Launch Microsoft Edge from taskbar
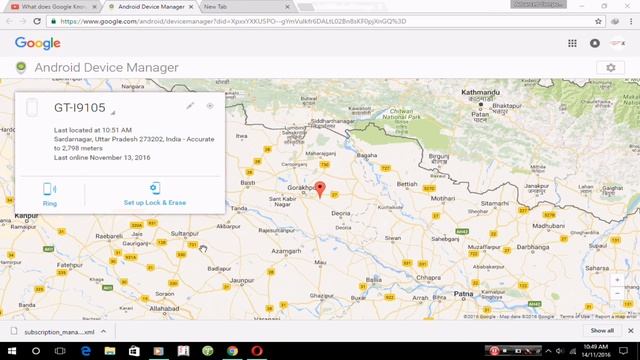This screenshot has width=640, height=360. 86,351
